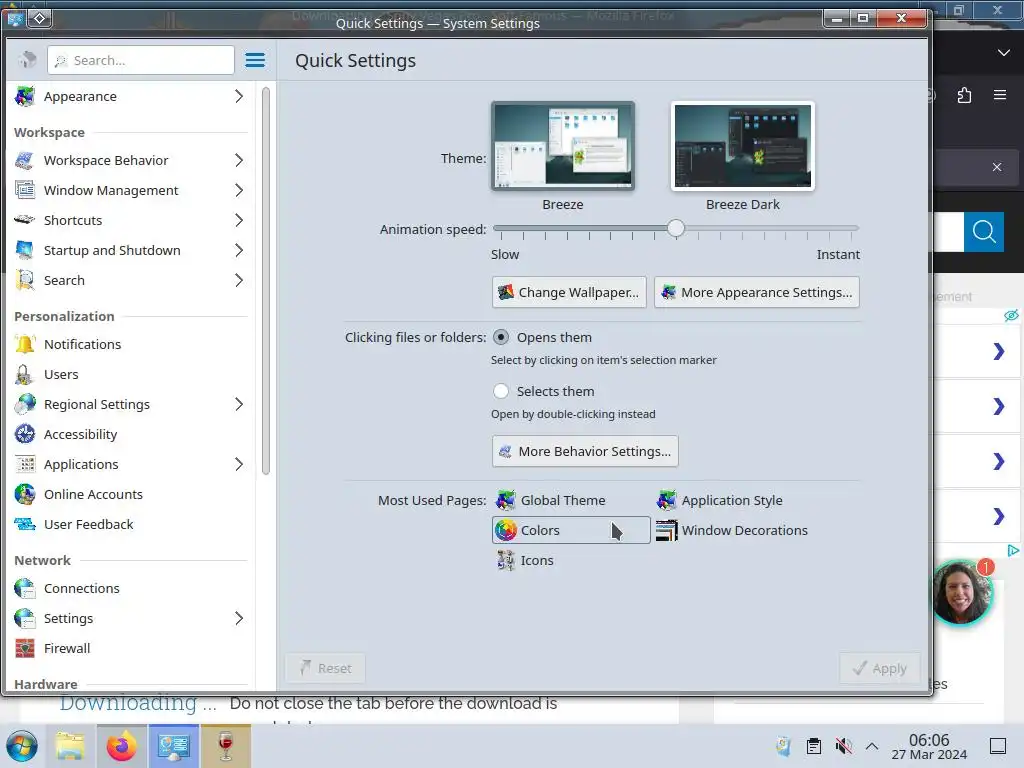Open the Accessibility settings
1024x768 pixels.
click(x=130, y=434)
